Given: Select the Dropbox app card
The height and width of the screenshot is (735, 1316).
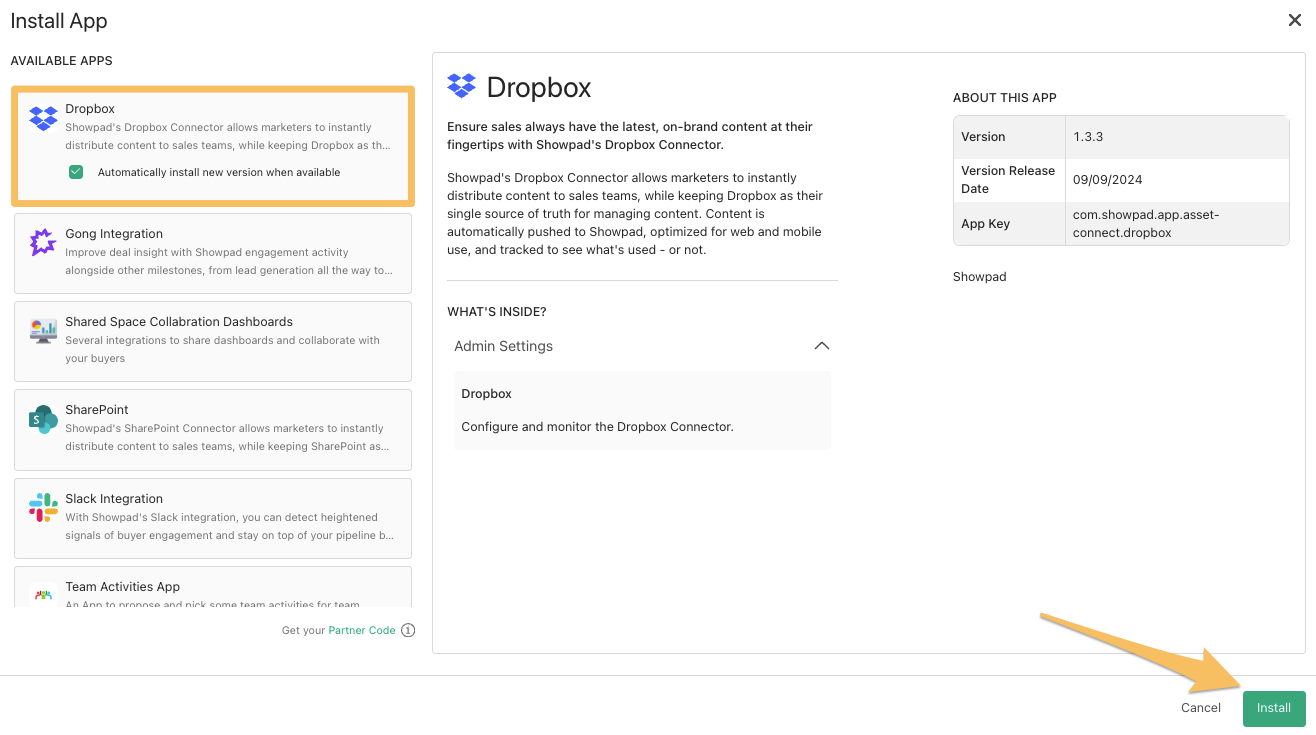Looking at the screenshot, I should click(213, 146).
